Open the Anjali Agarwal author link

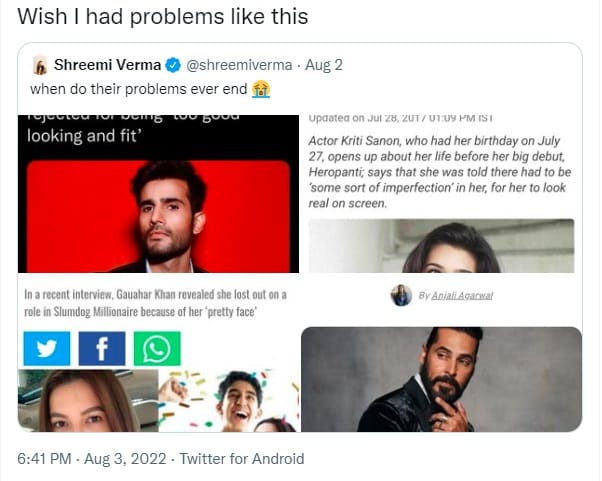(x=455, y=296)
